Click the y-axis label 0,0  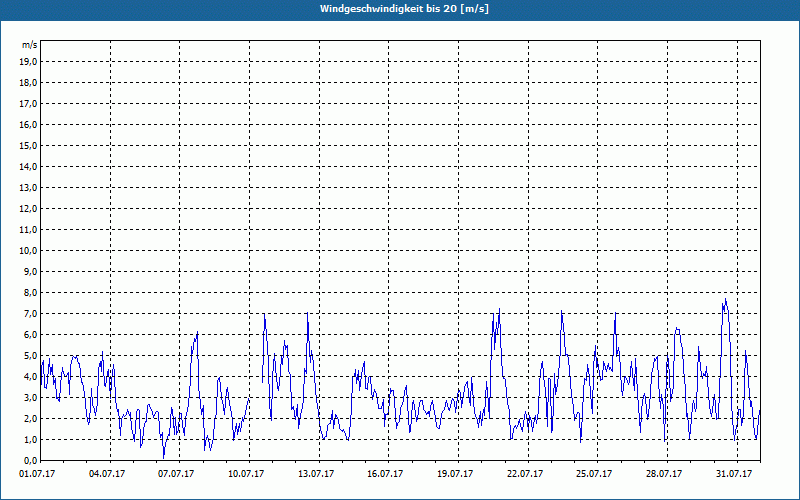click(30, 461)
